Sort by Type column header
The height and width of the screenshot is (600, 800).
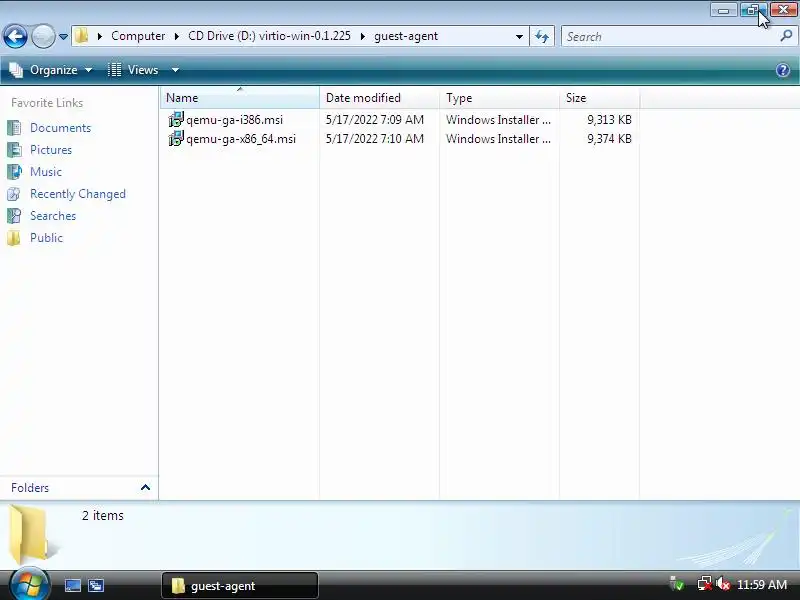499,97
